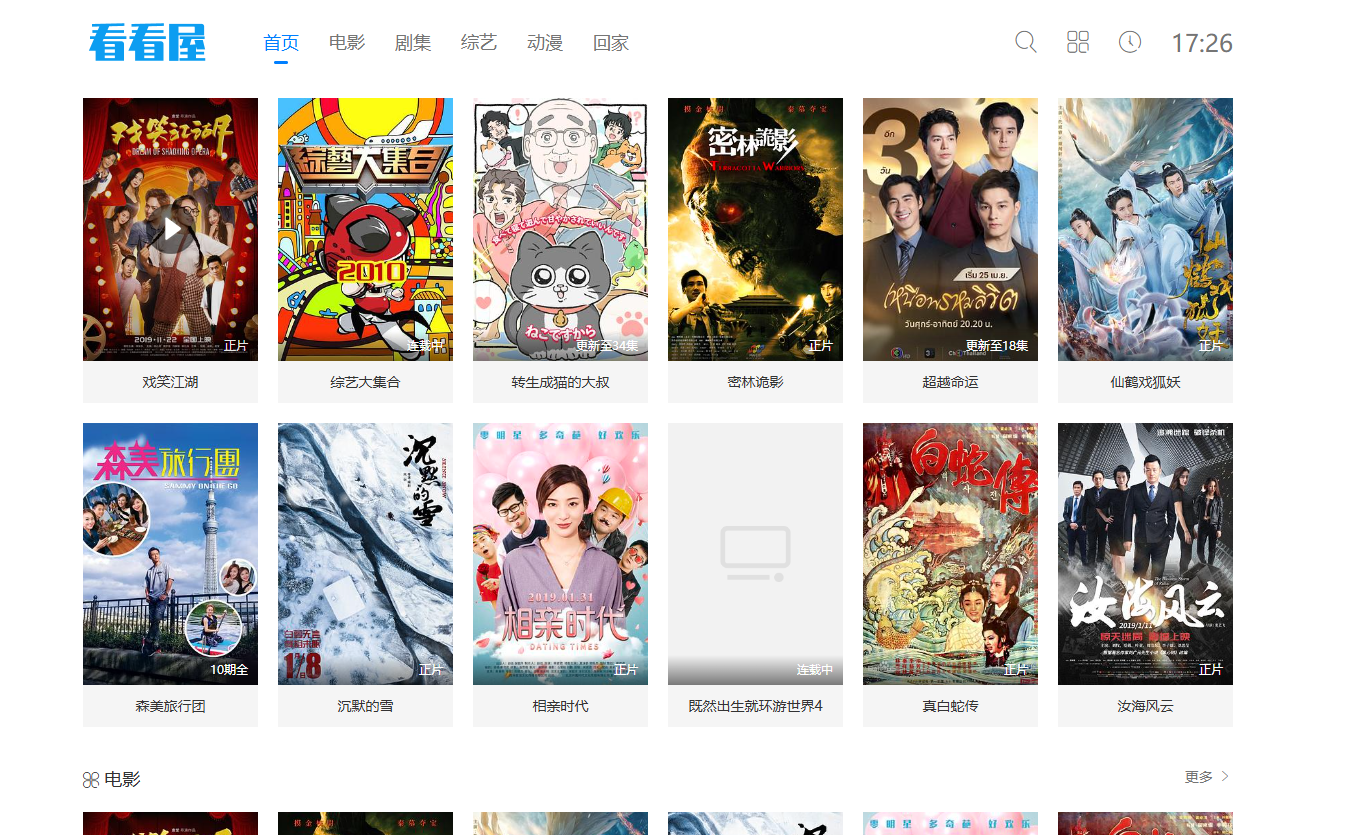Click the 超越命运 title link
1370x835 pixels.
coord(950,382)
